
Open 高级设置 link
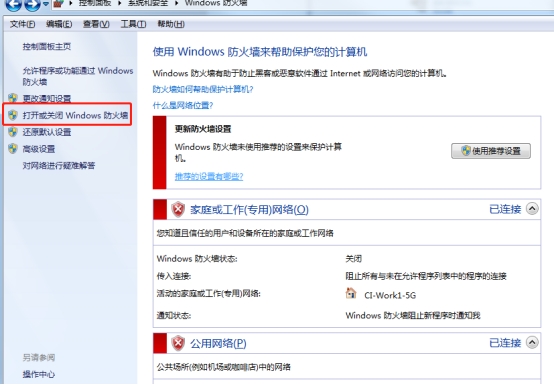(x=39, y=149)
